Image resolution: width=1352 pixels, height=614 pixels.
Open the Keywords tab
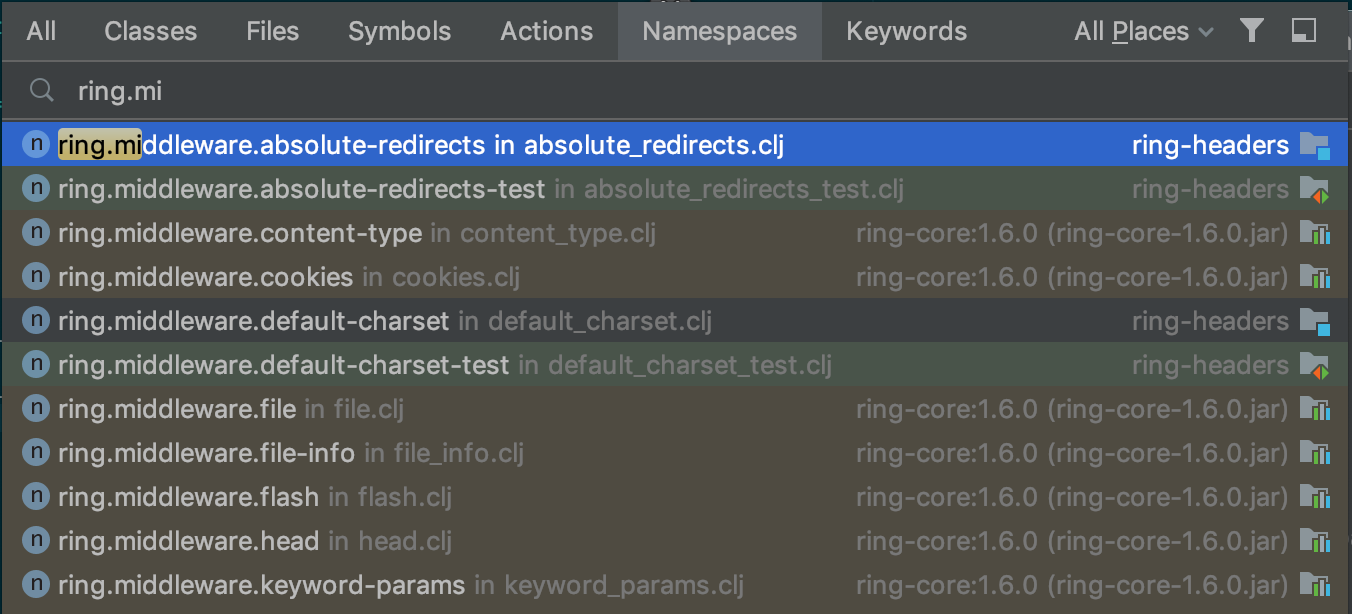(906, 31)
